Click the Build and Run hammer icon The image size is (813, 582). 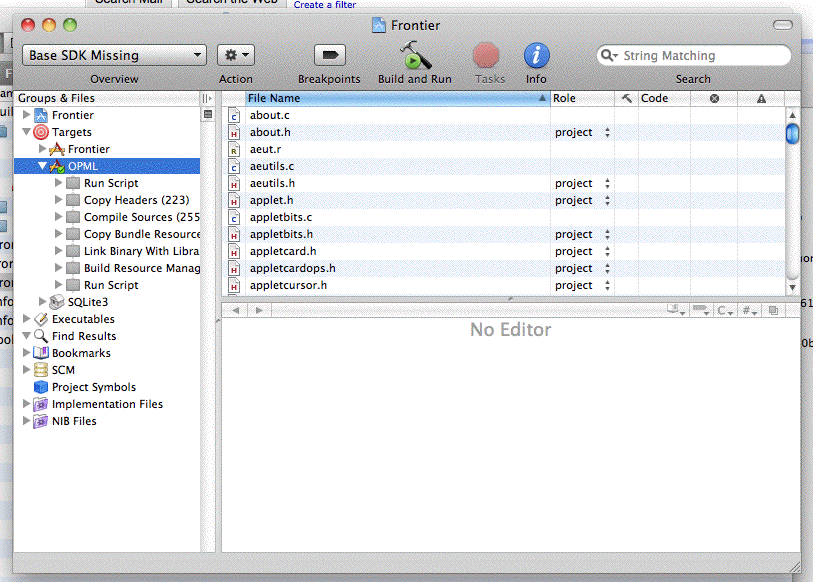[415, 55]
